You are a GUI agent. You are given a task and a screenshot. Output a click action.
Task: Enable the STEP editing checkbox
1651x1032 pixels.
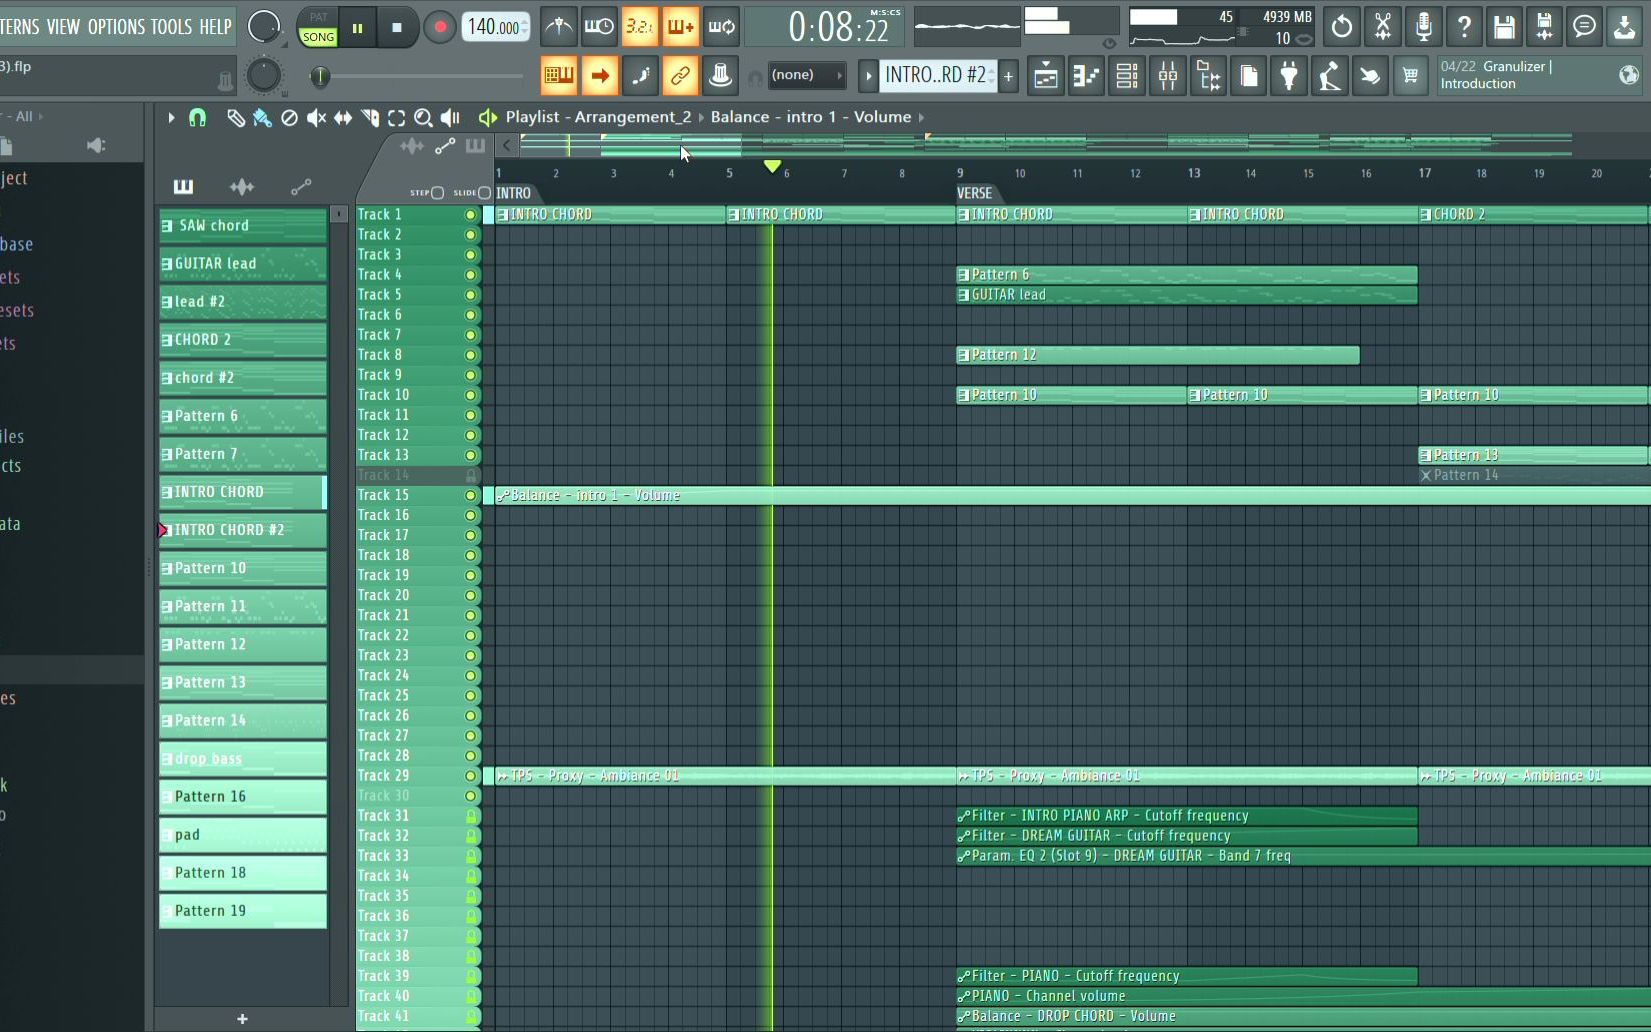coord(437,193)
